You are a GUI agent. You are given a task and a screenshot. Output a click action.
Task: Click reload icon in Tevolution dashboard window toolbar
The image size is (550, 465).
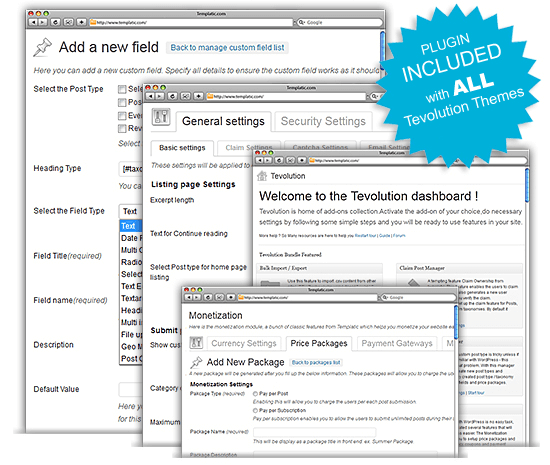[x=279, y=160]
